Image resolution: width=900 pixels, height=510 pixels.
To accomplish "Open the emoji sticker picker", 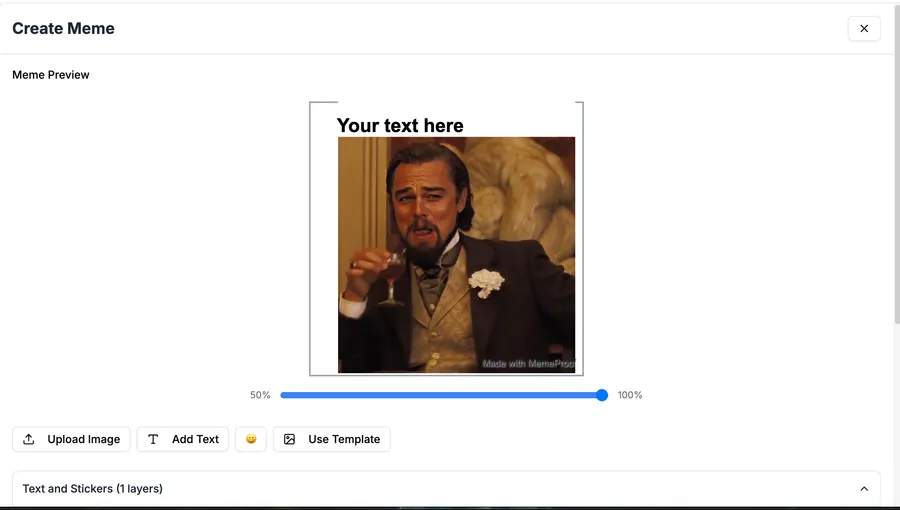I will pyautogui.click(x=251, y=439).
